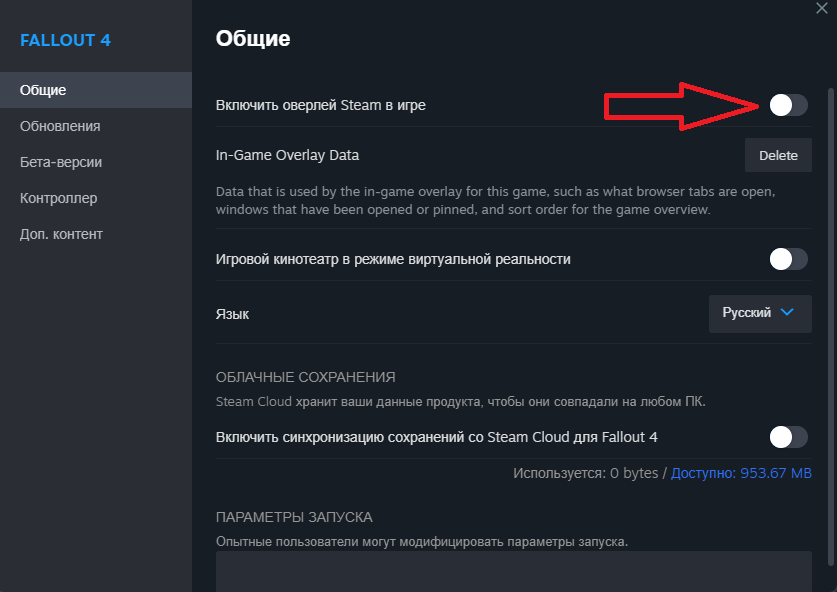Click the chevron arrow beside Русский
837x592 pixels.
(x=787, y=313)
